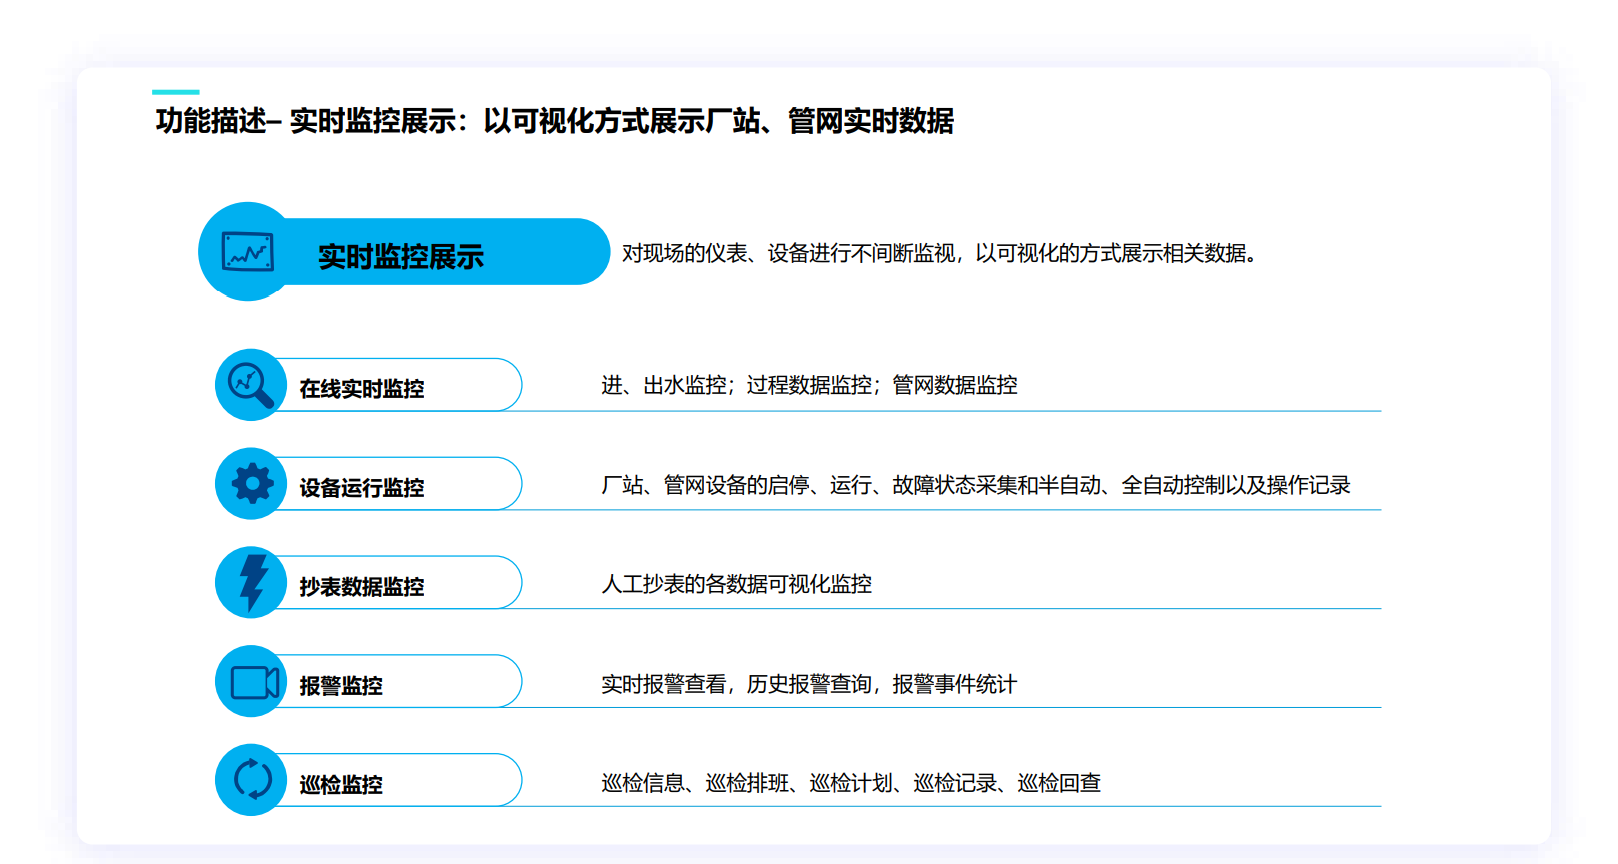Click the text 实时报警查看，历史报警查询
Viewport: 1618px width, 864px height.
[809, 684]
